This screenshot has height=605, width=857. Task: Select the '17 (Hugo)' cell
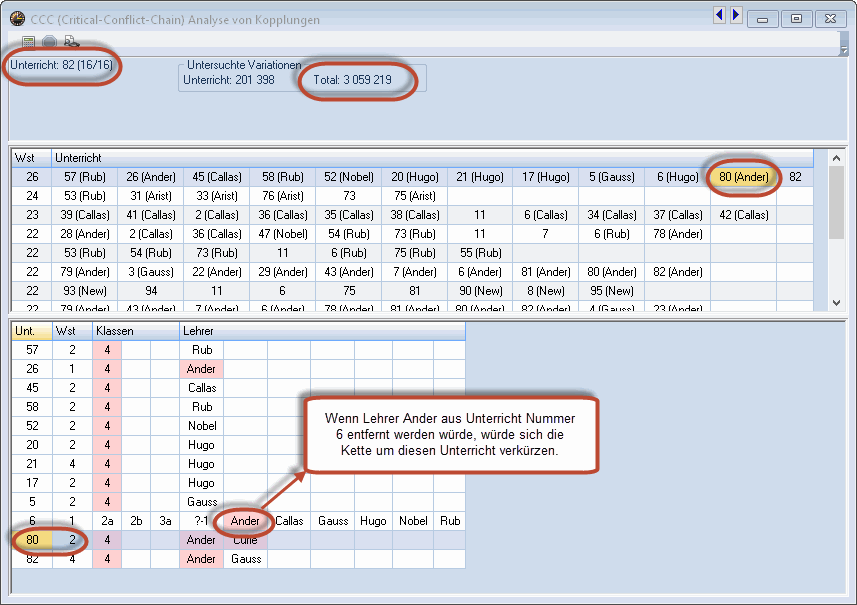[546, 177]
